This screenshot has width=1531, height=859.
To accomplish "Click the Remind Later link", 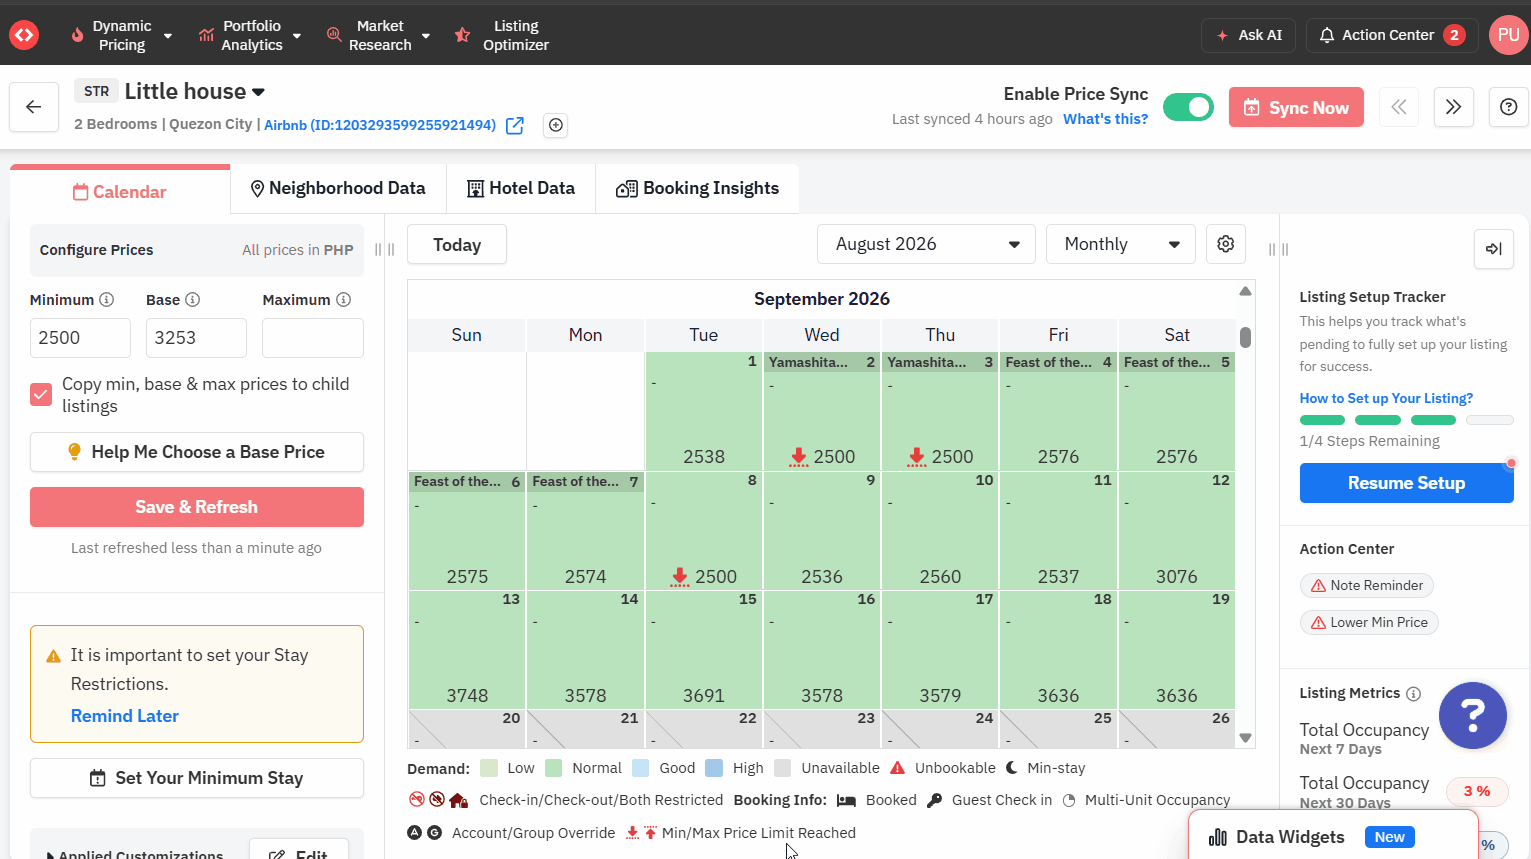I will (125, 716).
